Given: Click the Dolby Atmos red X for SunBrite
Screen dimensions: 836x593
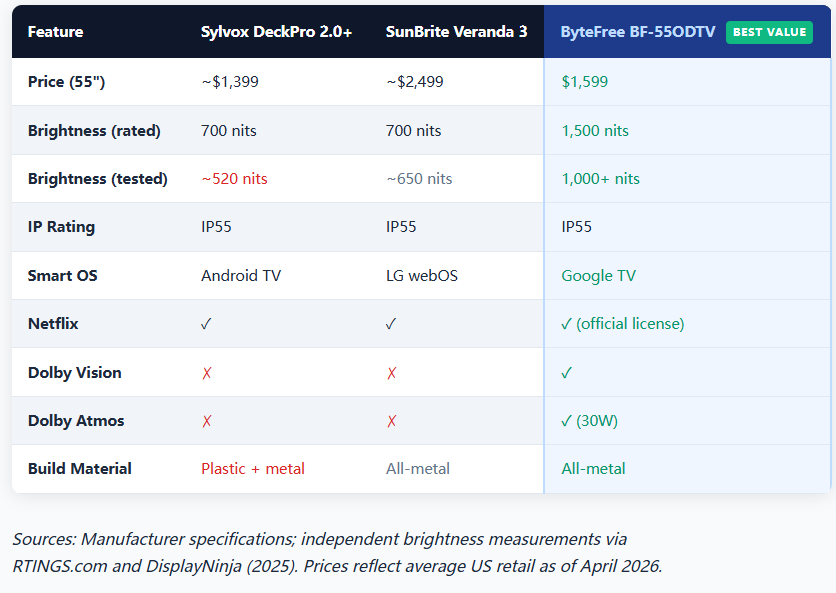Looking at the screenshot, I should (x=391, y=421).
